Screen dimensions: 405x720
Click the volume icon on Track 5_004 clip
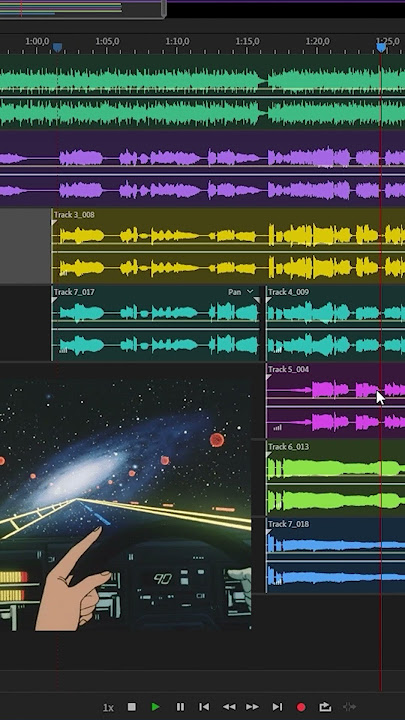278,428
